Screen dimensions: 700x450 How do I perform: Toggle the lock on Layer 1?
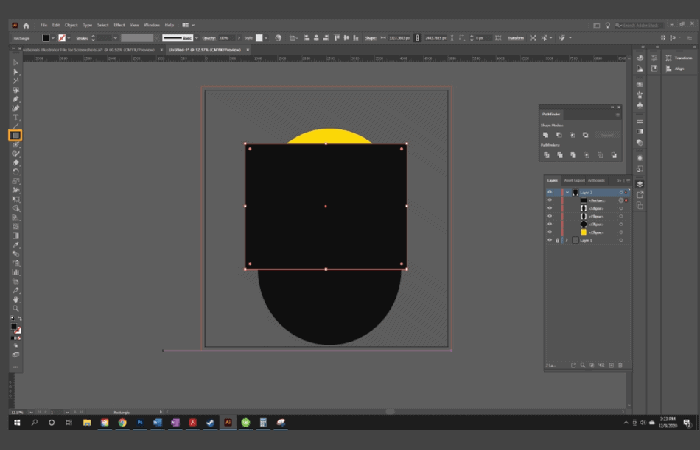tap(557, 241)
